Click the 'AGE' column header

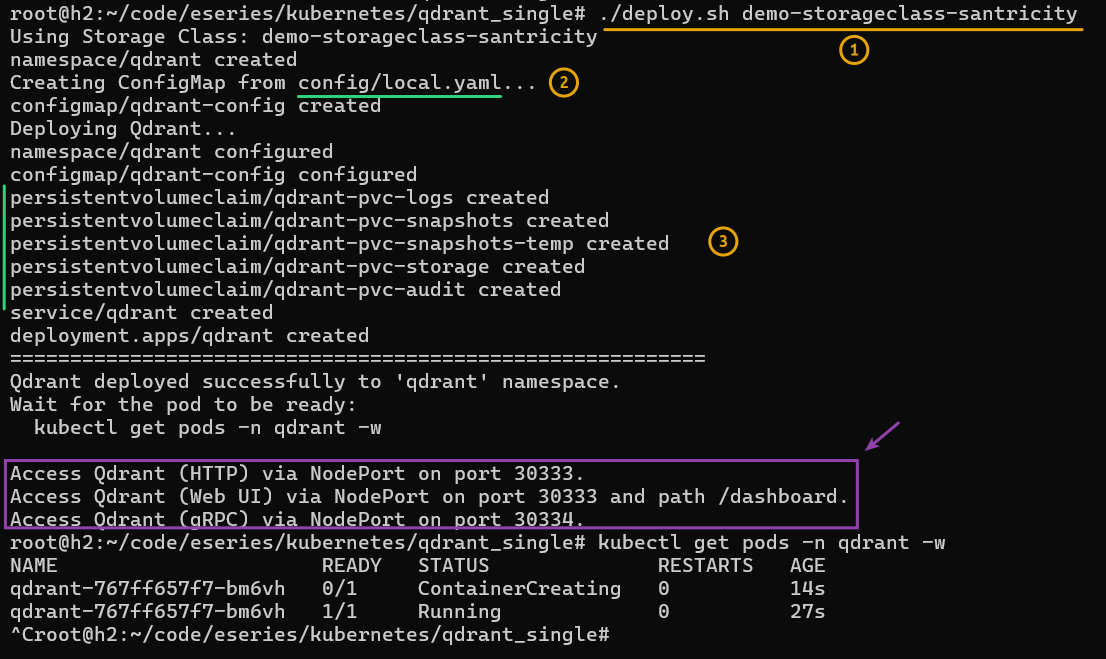click(807, 566)
